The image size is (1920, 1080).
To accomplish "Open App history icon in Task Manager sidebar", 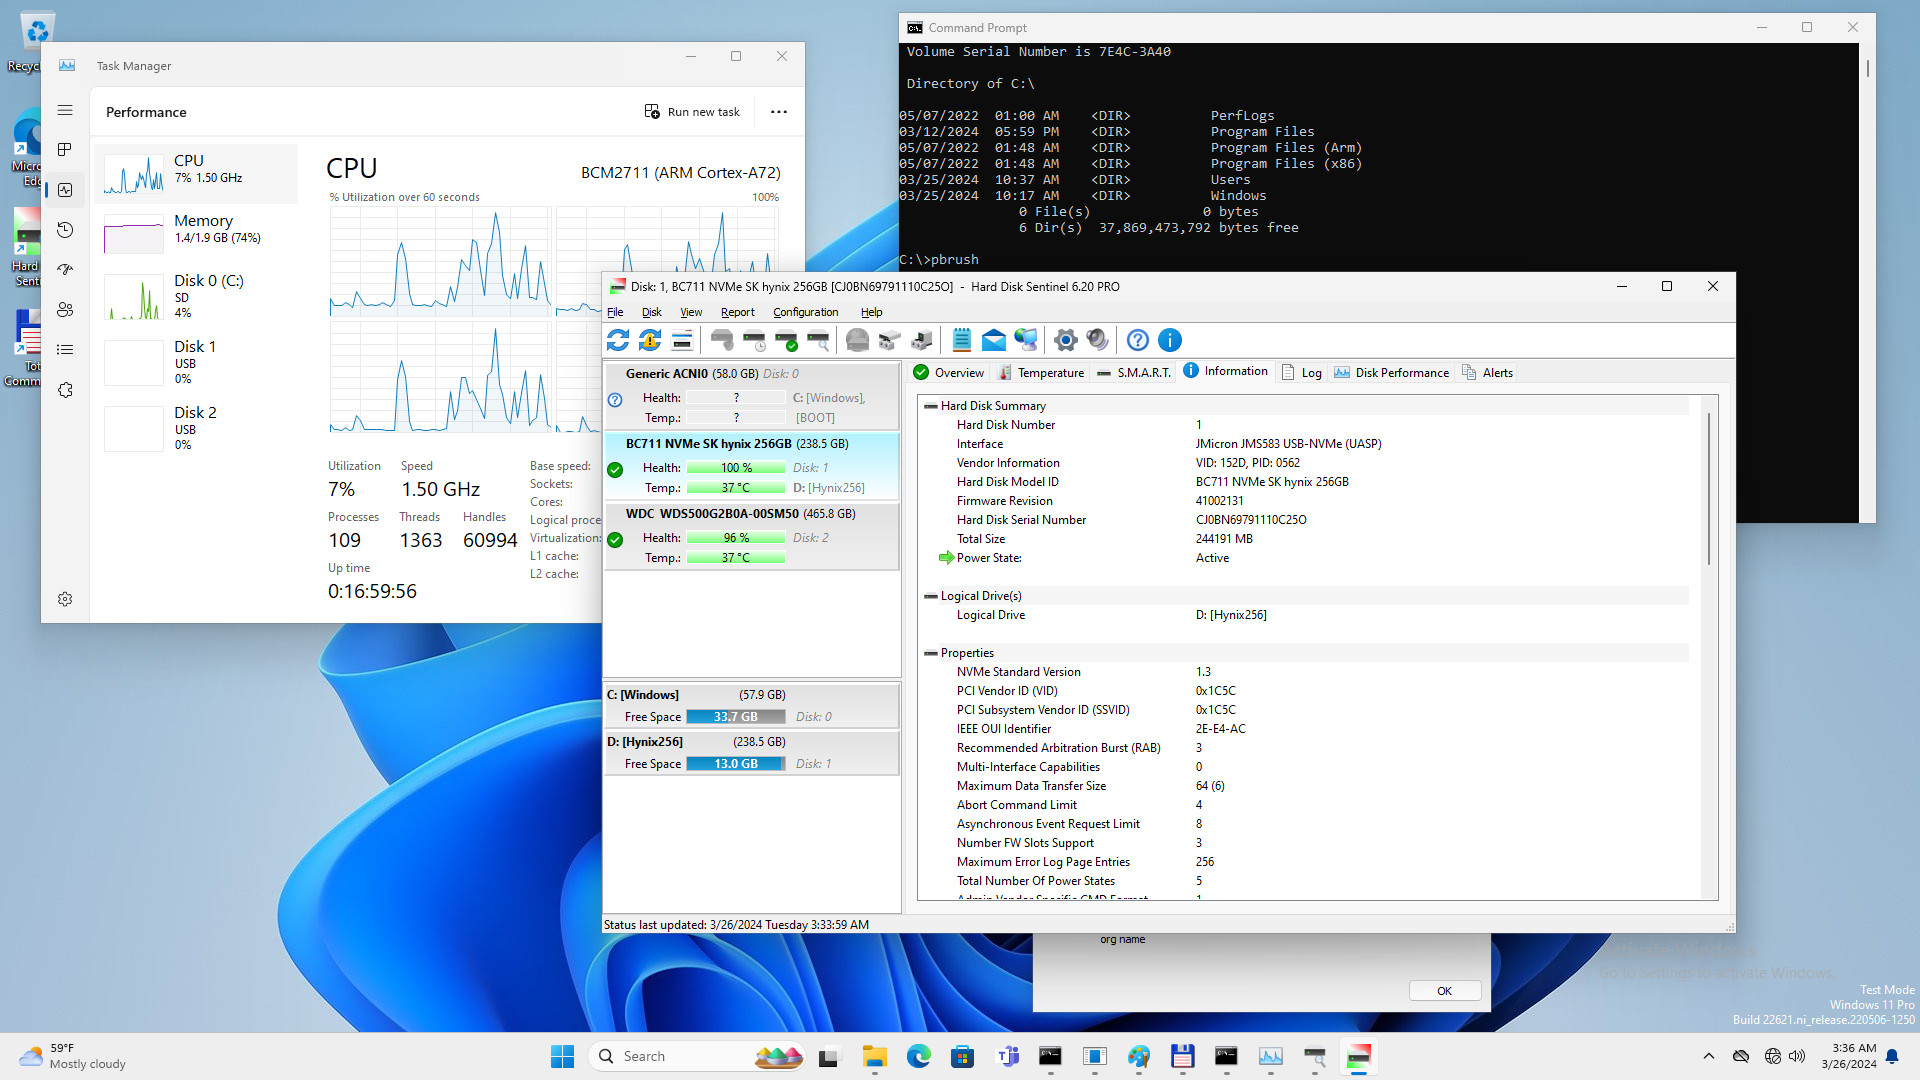I will coord(65,230).
